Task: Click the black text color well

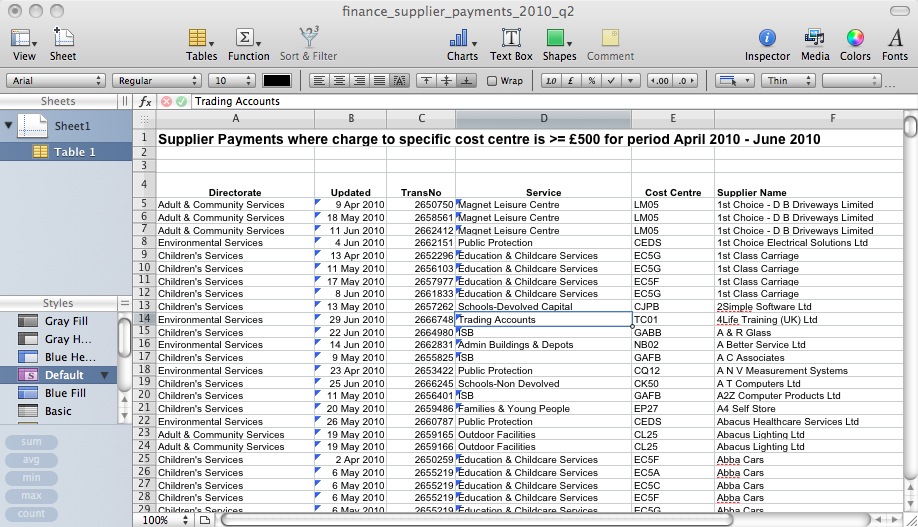Action: point(276,81)
